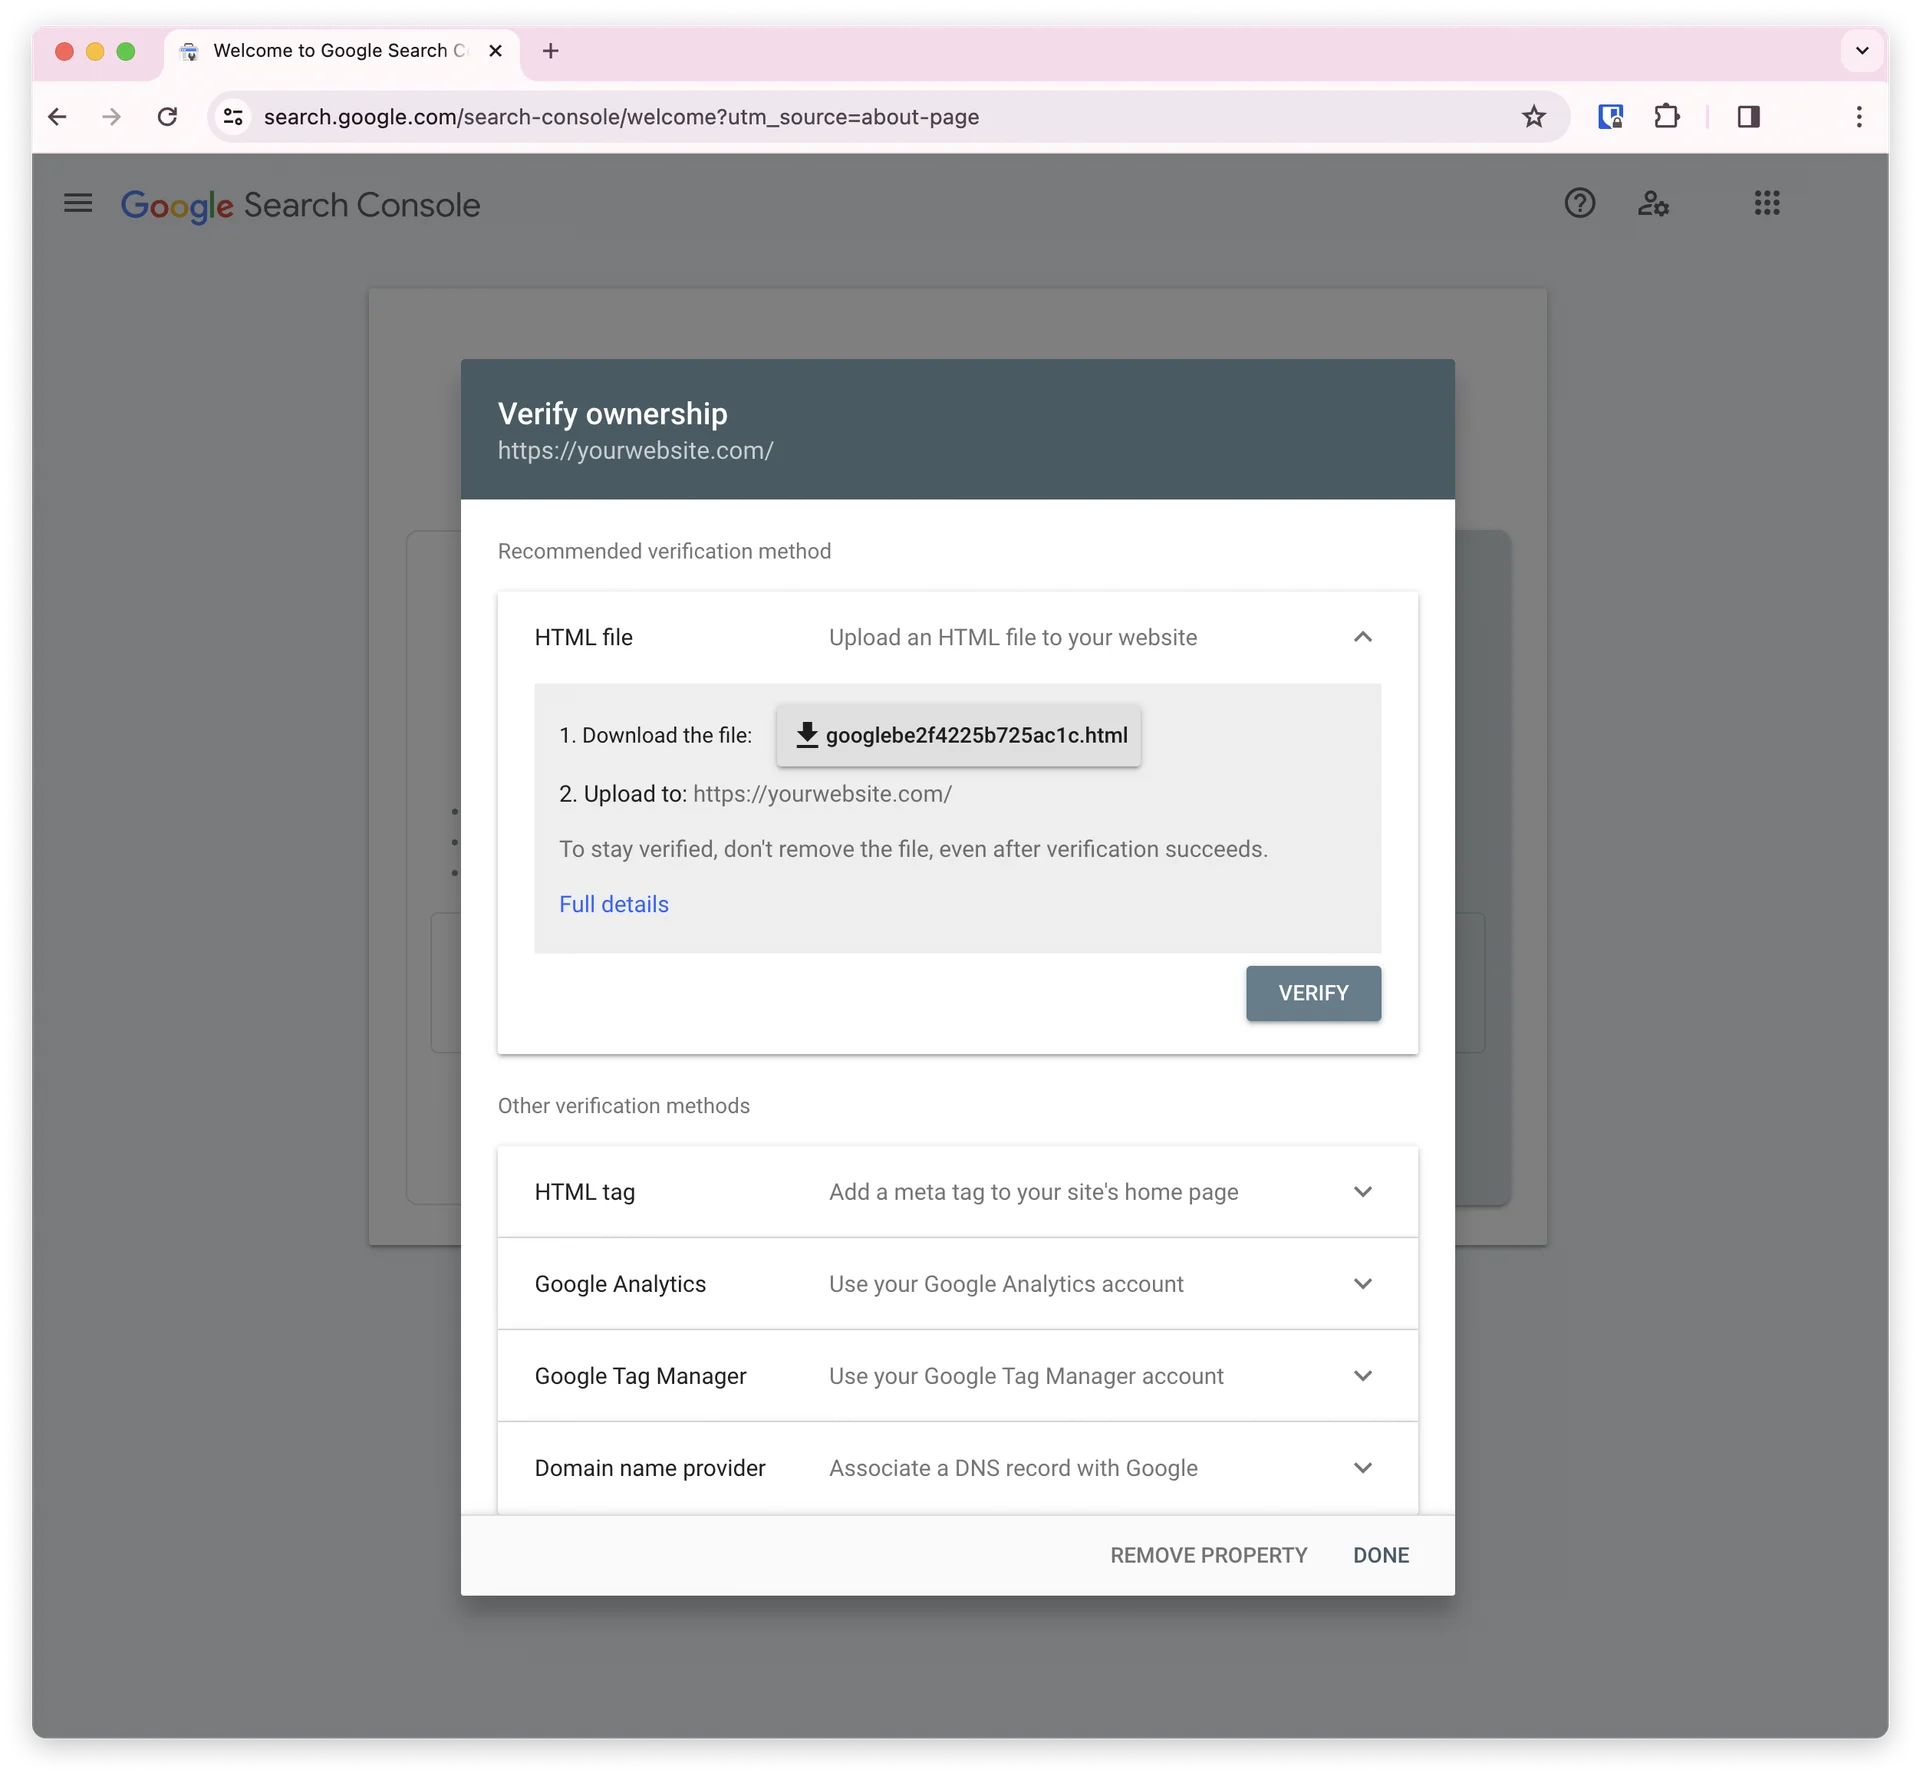The width and height of the screenshot is (1920, 1776).
Task: Open the Full details link
Action: coord(613,903)
